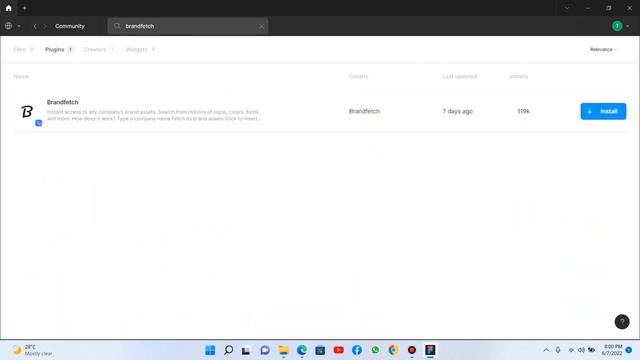Navigate forward with right chevron
Image resolution: width=640 pixels, height=360 pixels.
pos(45,26)
